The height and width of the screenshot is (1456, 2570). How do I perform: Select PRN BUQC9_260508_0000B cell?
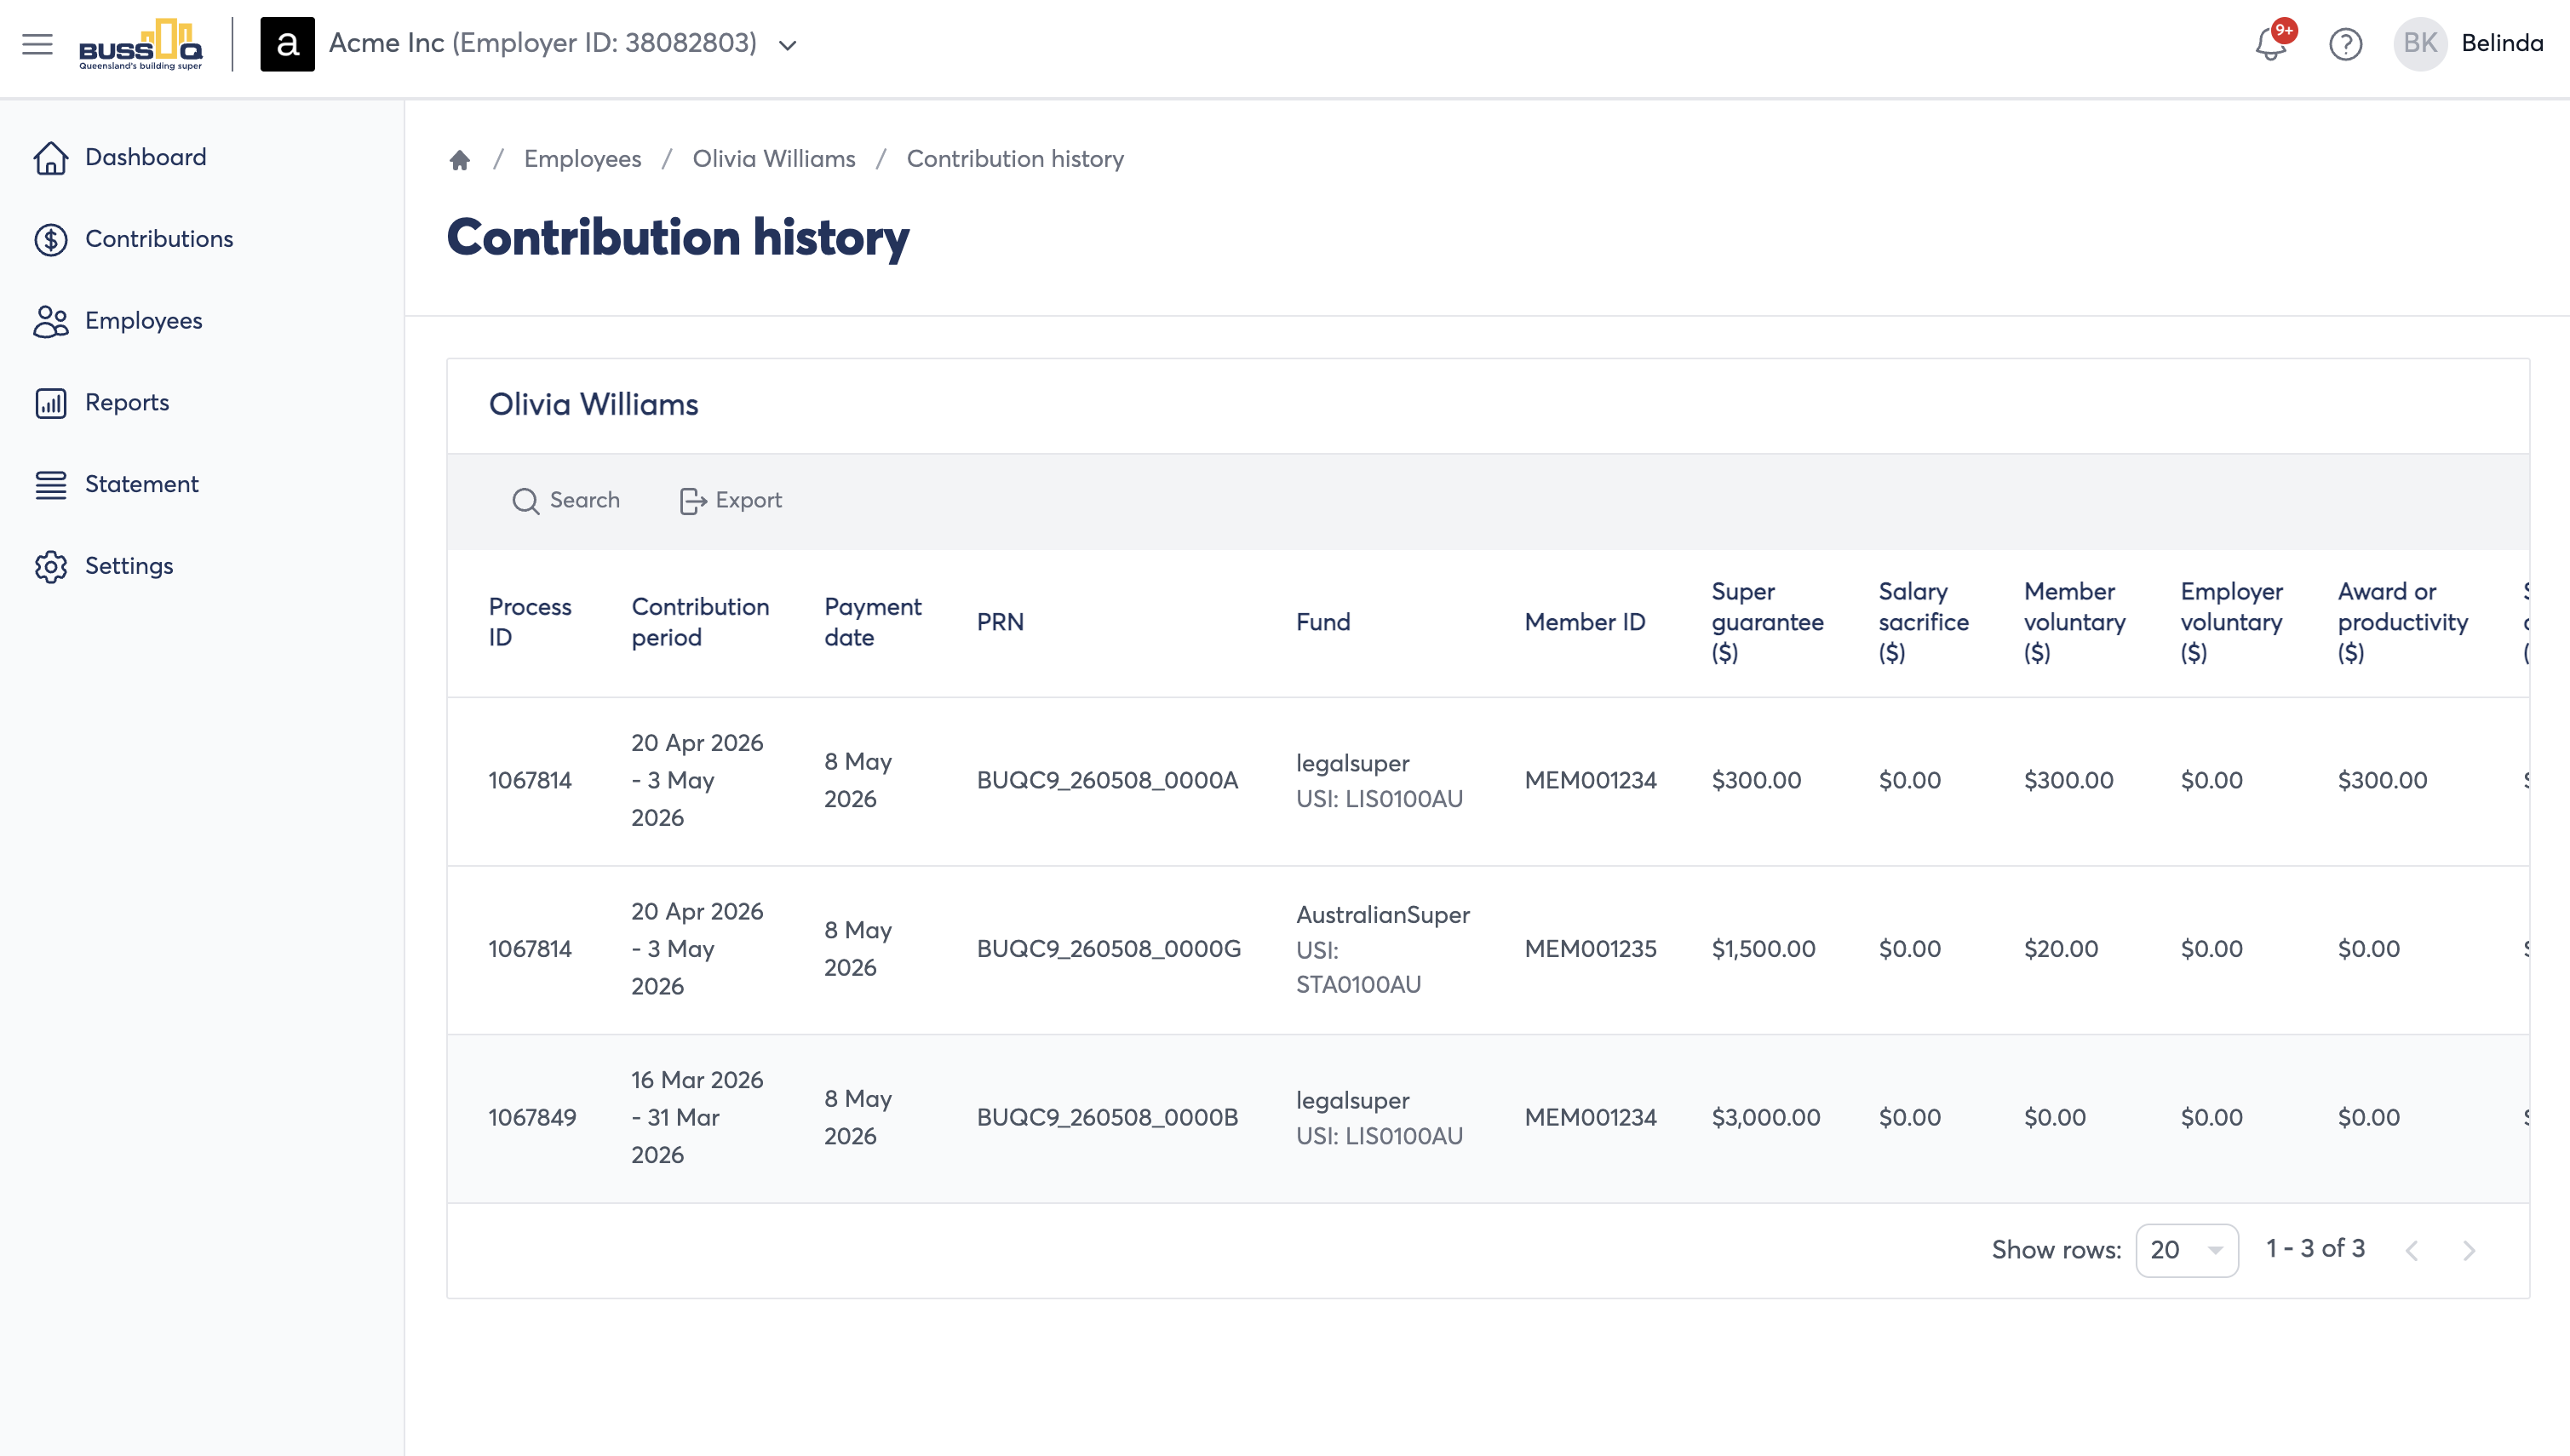pos(1107,1117)
